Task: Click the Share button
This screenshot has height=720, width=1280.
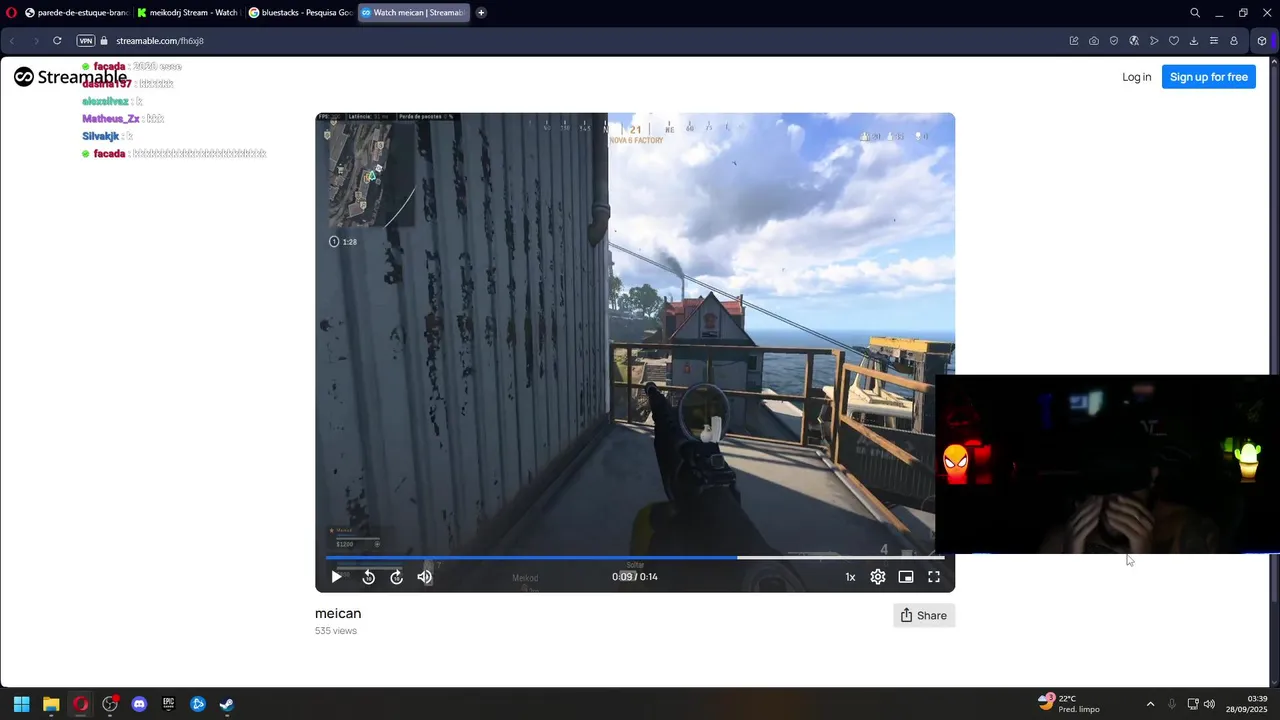Action: [924, 615]
